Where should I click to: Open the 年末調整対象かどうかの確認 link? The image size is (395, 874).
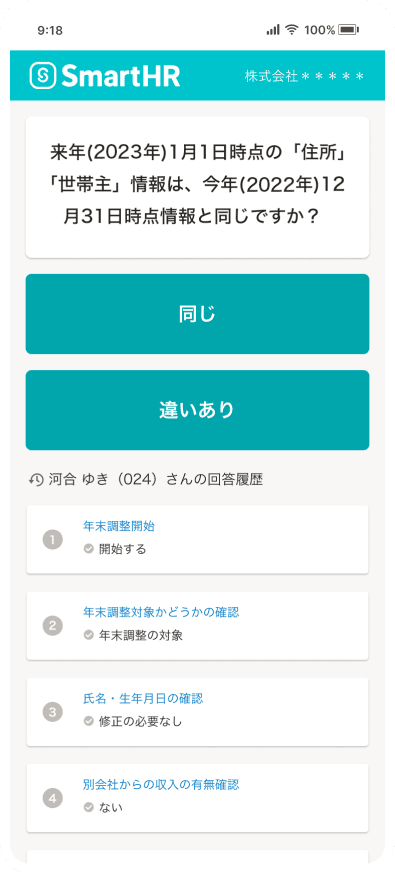[161, 612]
